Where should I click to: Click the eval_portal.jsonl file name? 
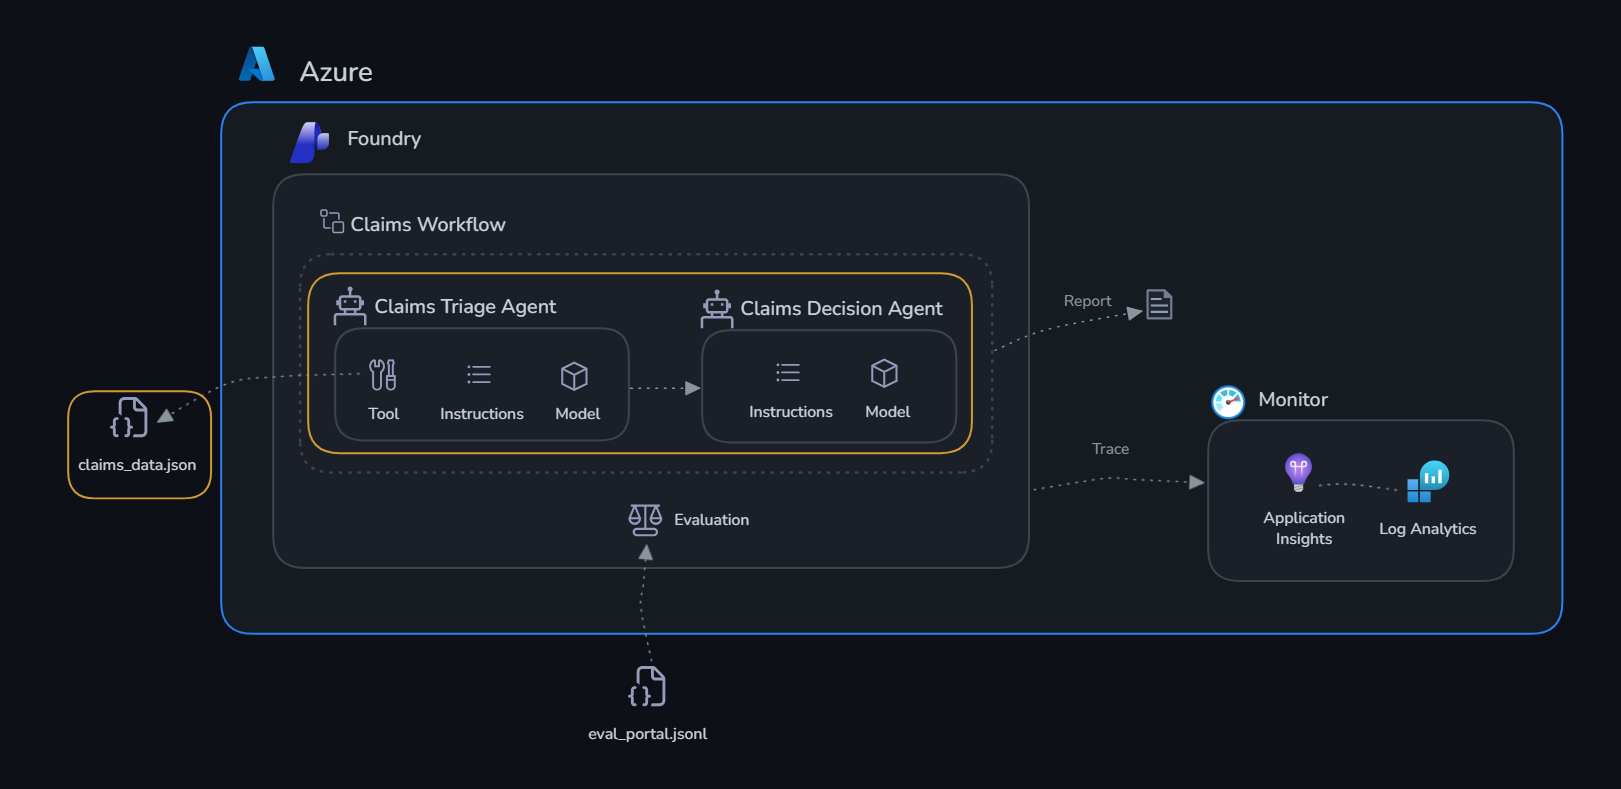[647, 734]
